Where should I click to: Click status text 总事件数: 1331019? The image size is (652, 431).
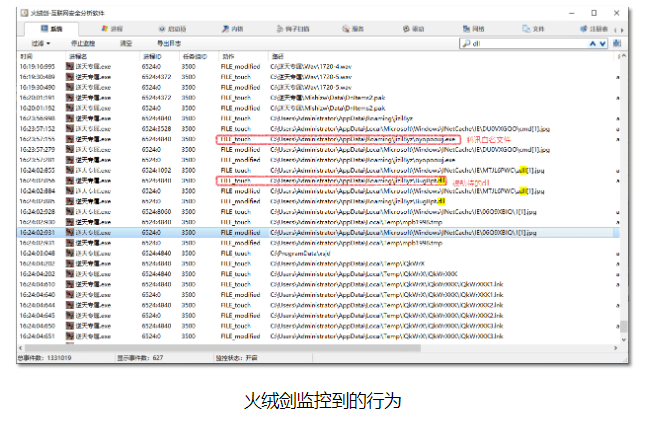point(44,357)
